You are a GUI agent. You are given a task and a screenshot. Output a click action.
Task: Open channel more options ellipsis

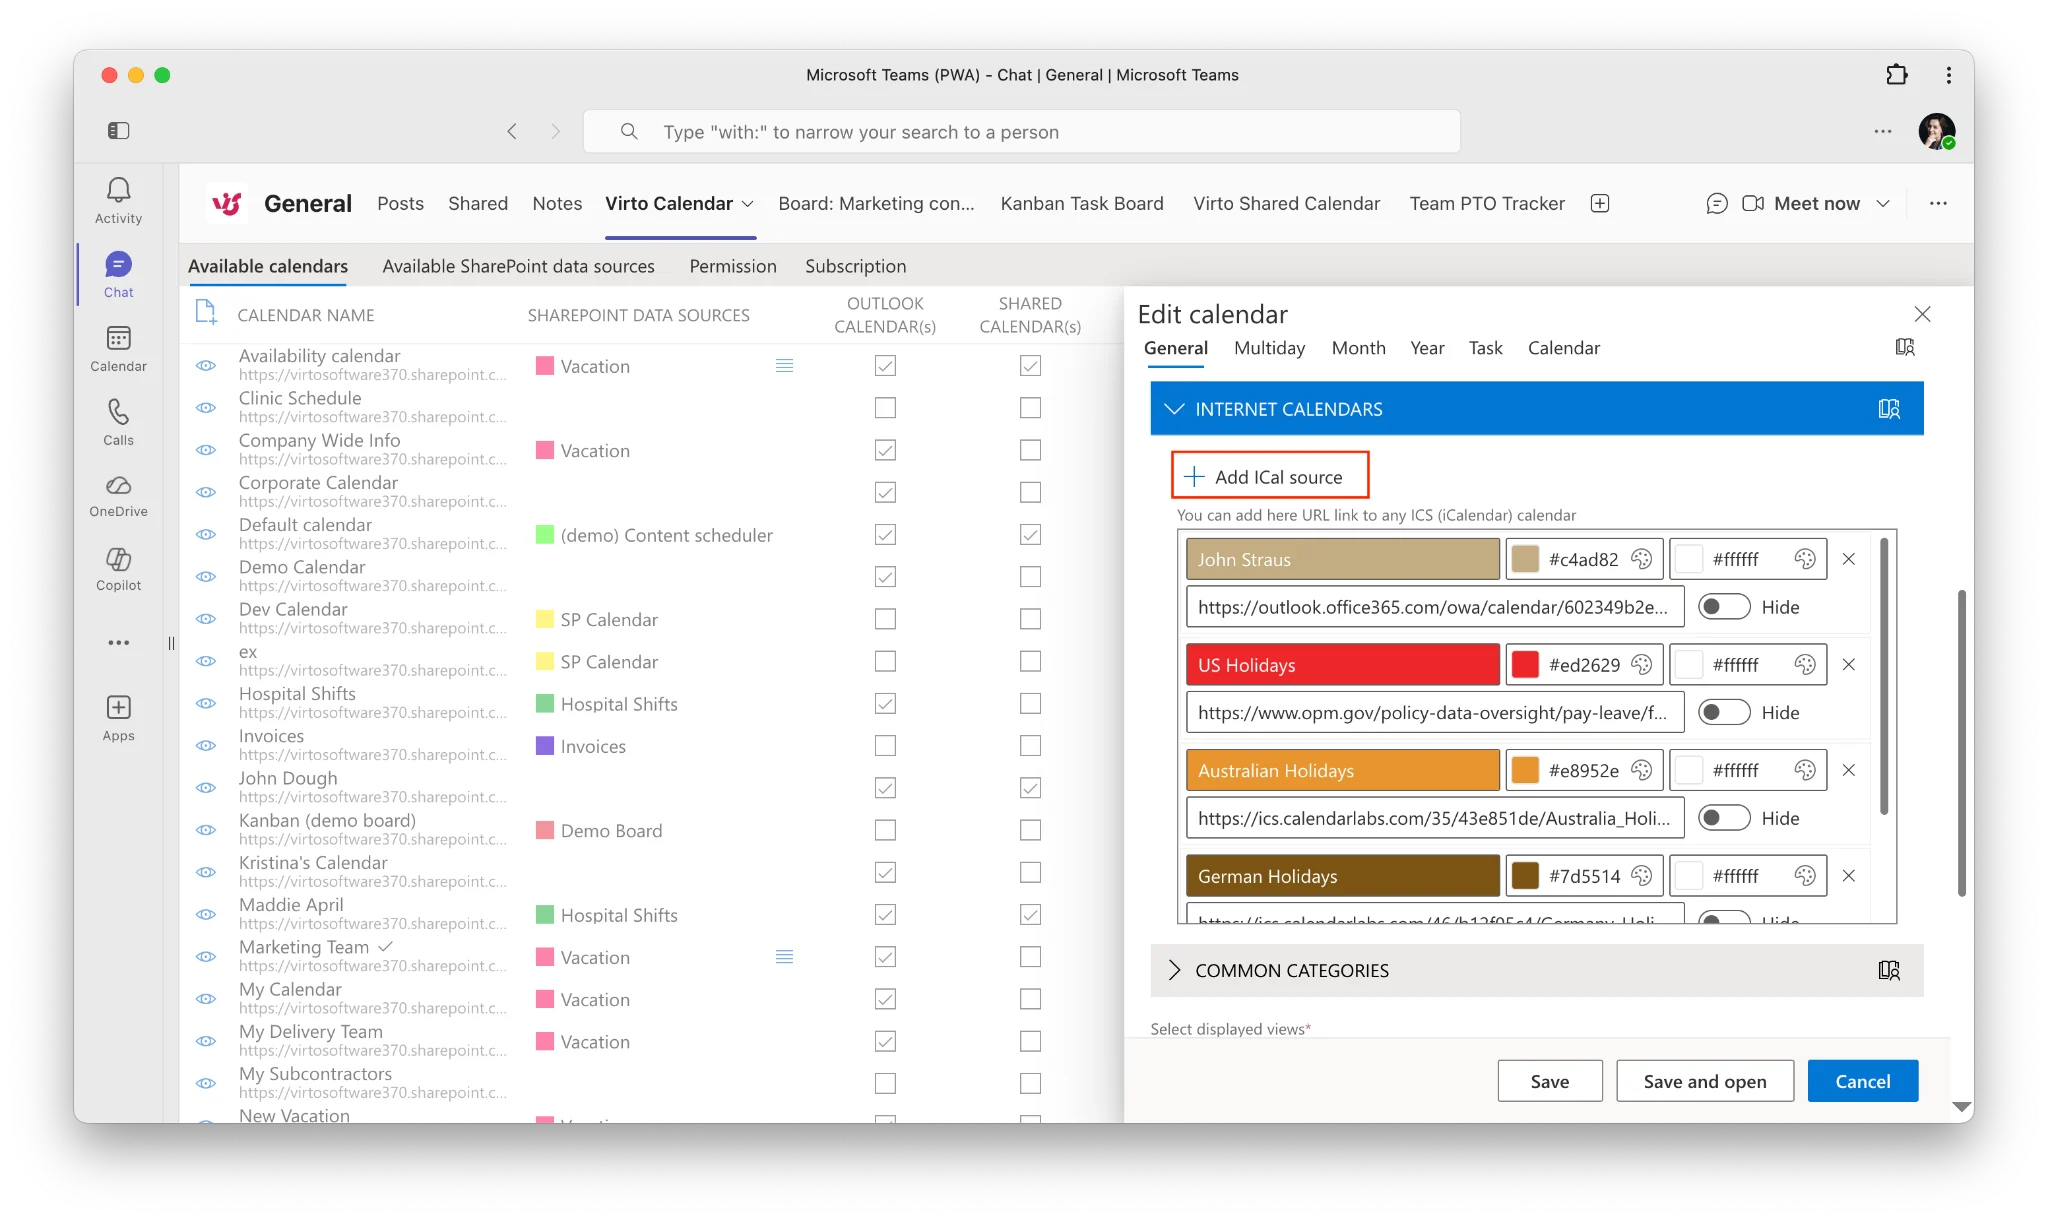(1938, 204)
